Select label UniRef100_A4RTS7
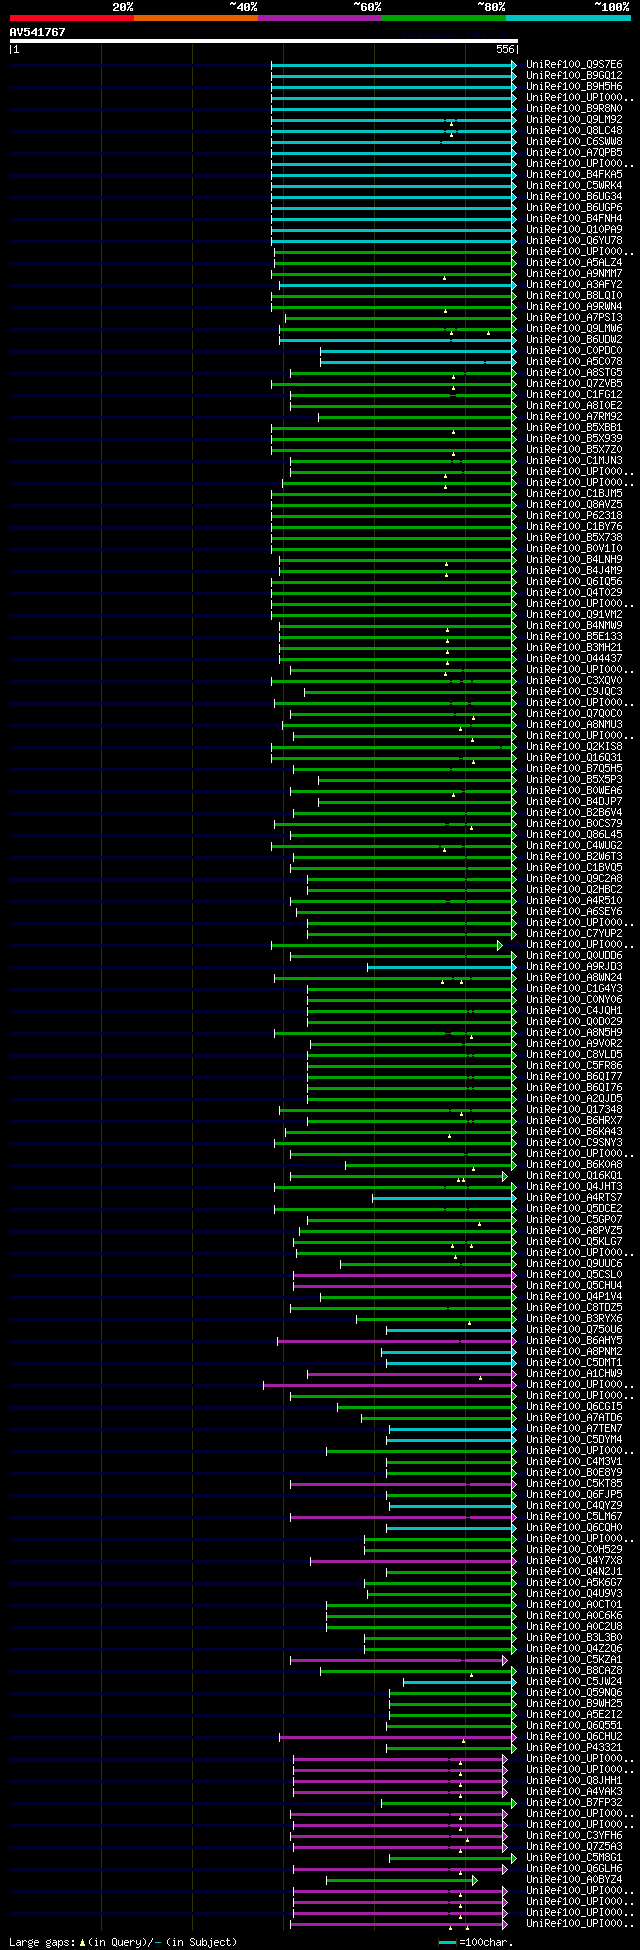 coord(574,1197)
